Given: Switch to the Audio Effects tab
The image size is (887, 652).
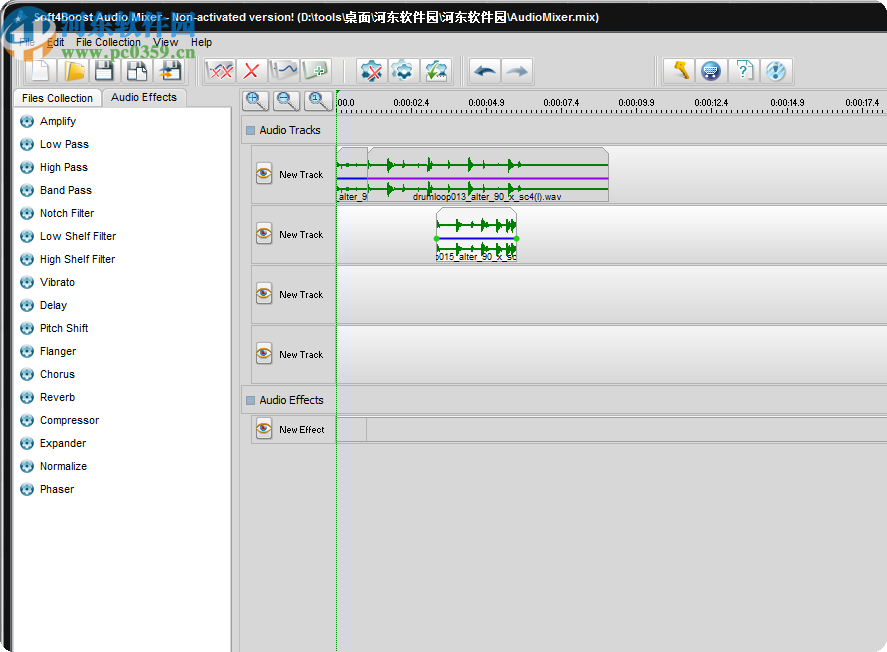Looking at the screenshot, I should pyautogui.click(x=144, y=97).
